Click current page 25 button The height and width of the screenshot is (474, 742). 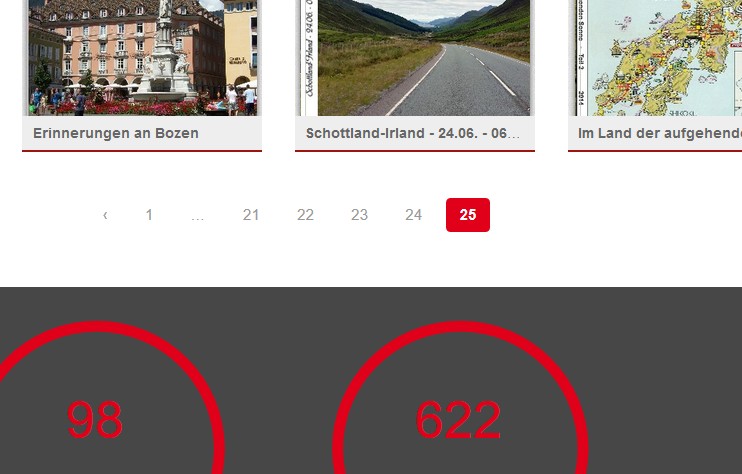[468, 215]
